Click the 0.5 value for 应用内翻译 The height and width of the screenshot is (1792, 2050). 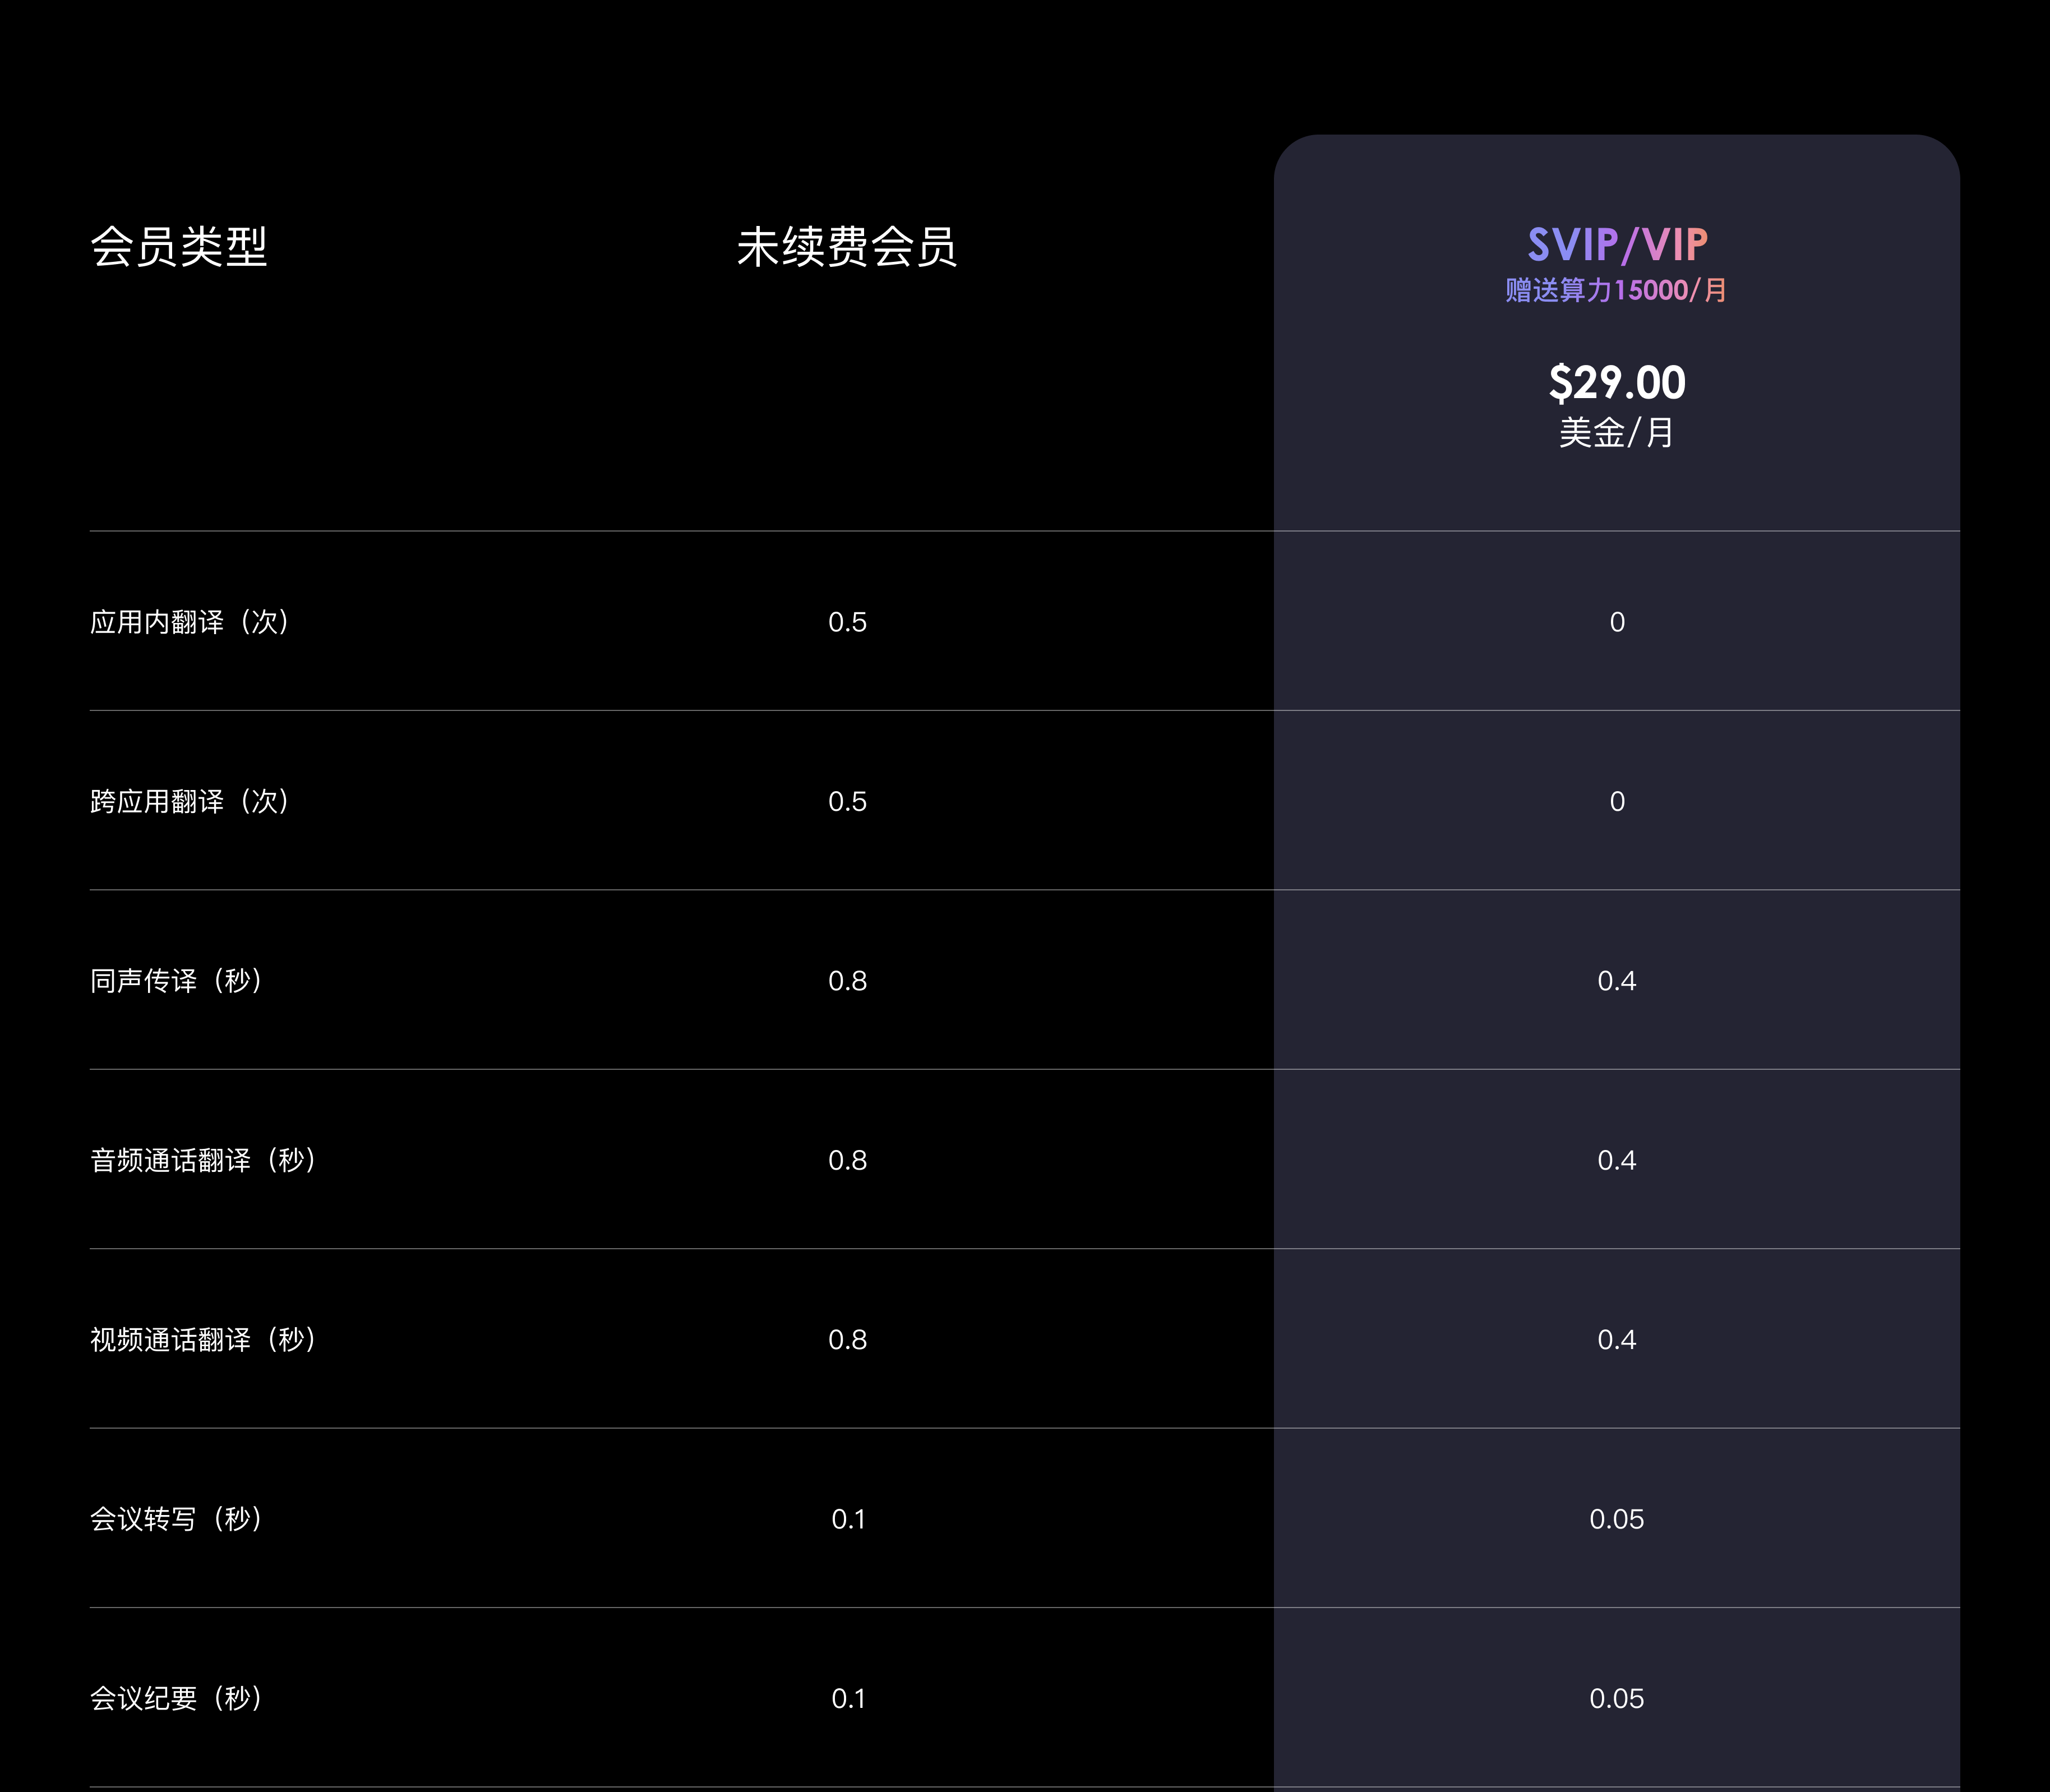[x=847, y=622]
